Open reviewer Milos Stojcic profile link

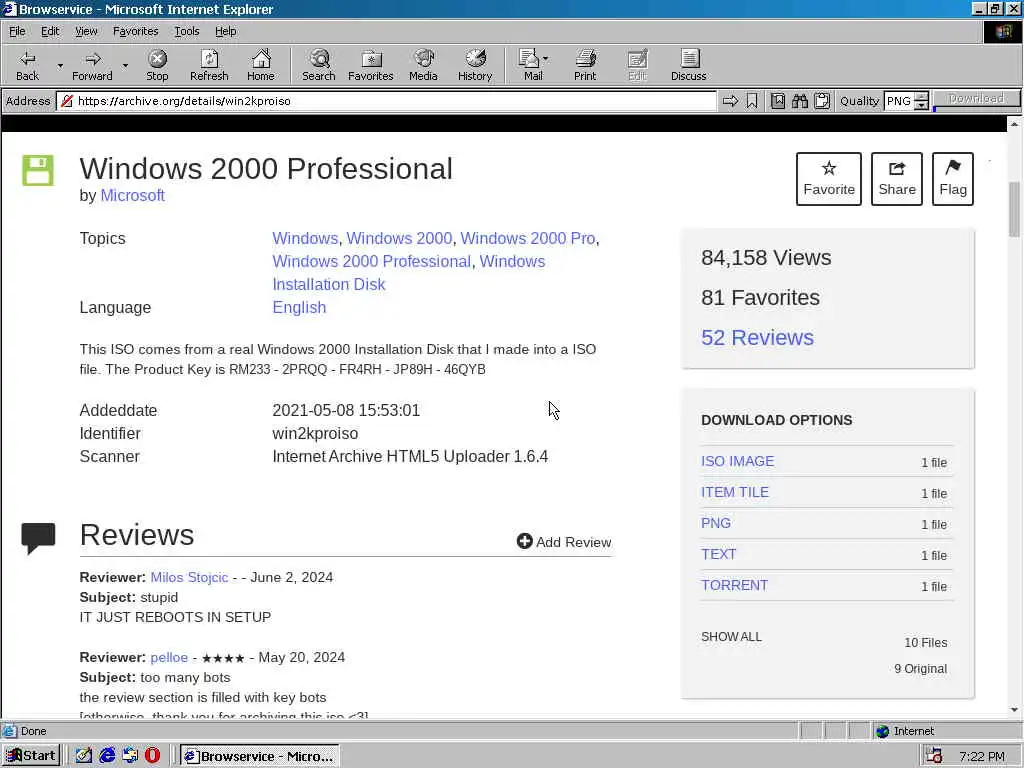pos(189,577)
